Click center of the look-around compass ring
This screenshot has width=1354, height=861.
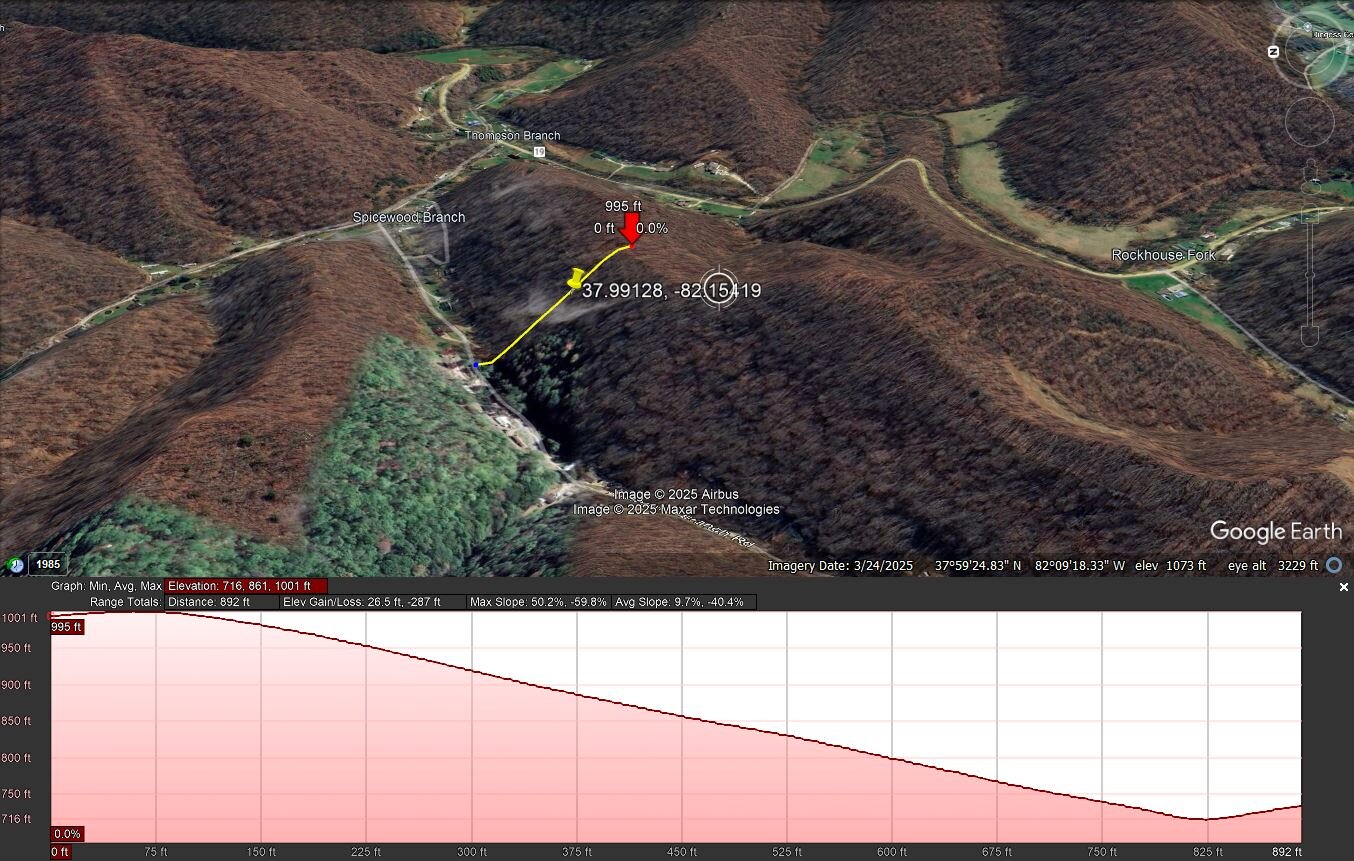coord(1310,52)
